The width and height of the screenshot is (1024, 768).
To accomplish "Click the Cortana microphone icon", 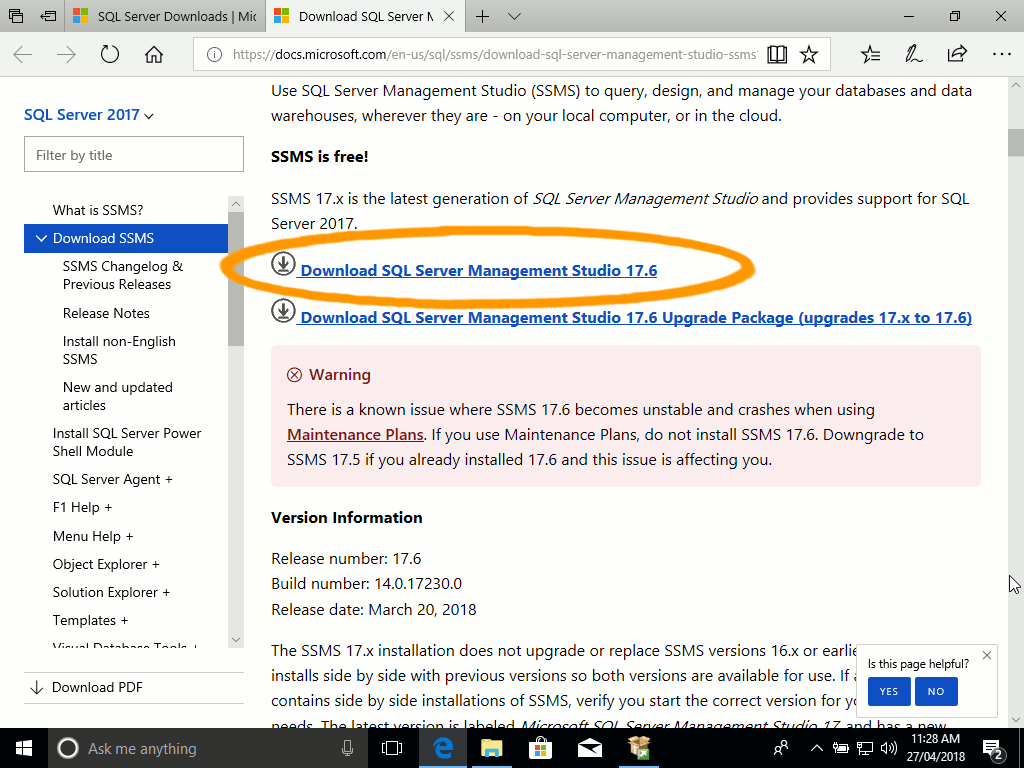I will click(347, 748).
